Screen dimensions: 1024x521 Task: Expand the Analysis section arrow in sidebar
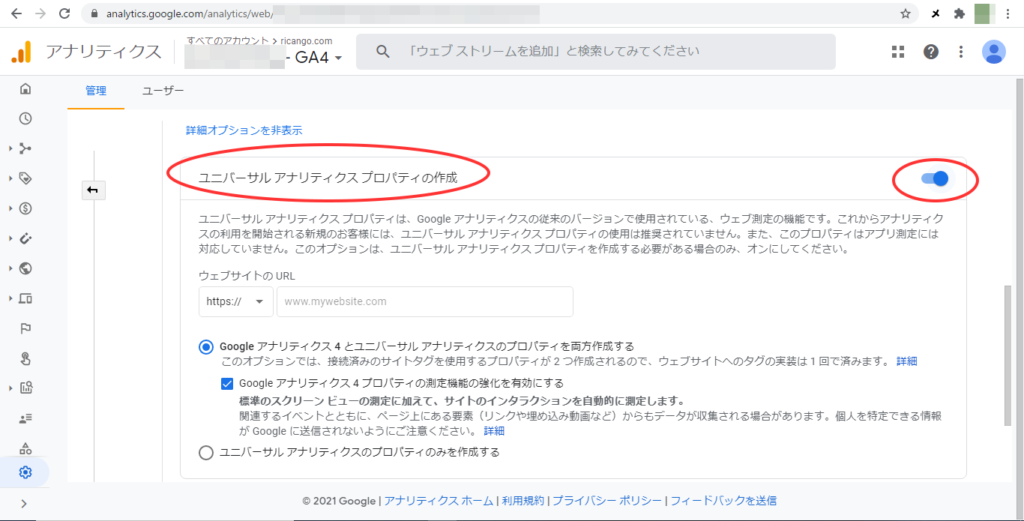point(11,388)
